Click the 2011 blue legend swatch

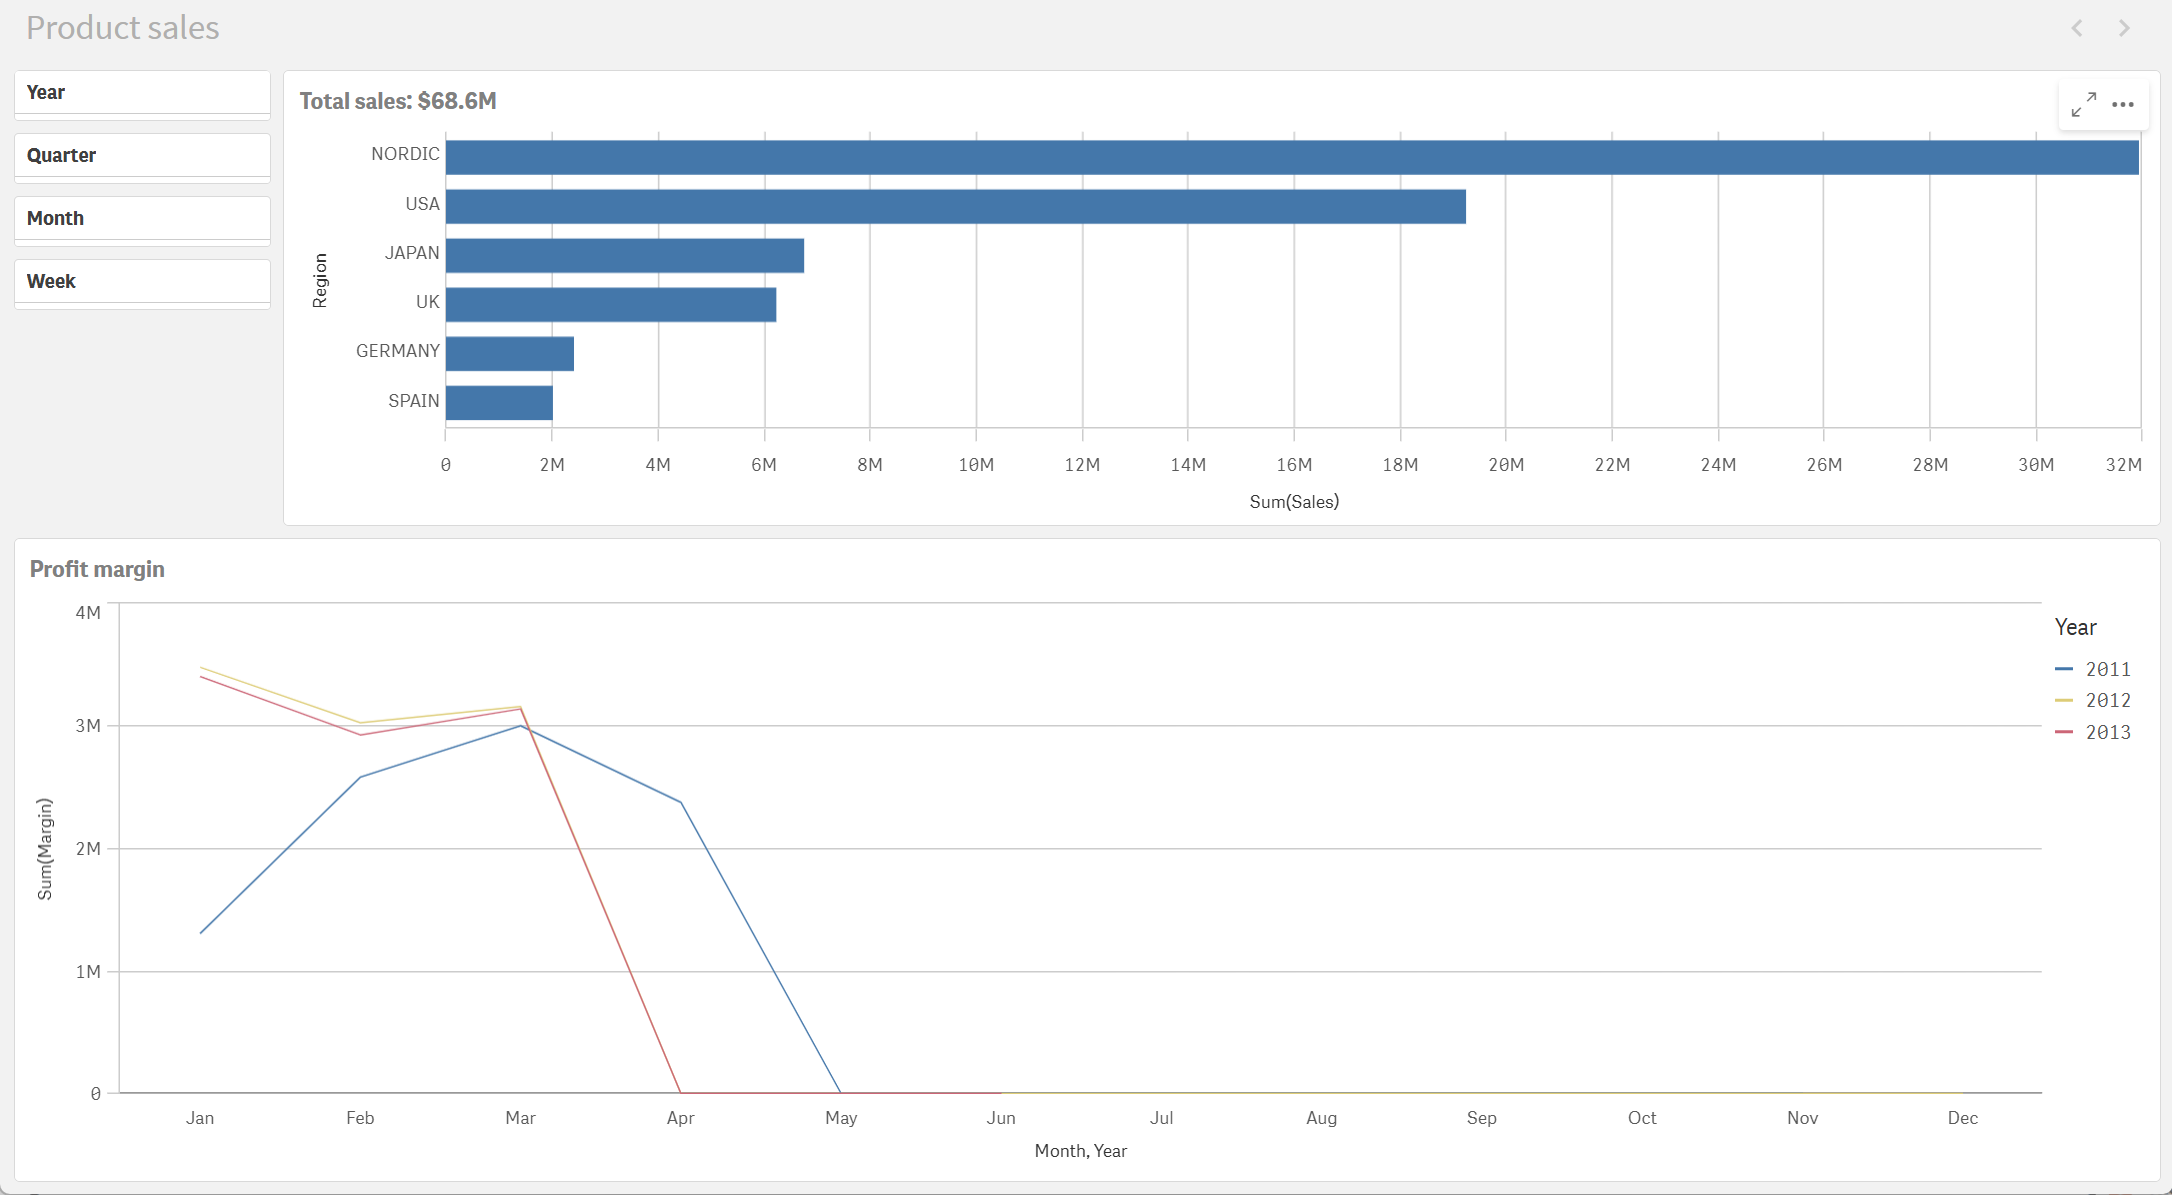pos(2064,669)
